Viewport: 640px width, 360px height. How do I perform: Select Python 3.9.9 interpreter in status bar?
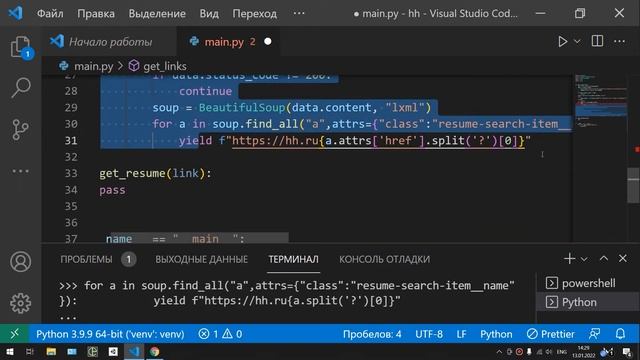pos(110,334)
